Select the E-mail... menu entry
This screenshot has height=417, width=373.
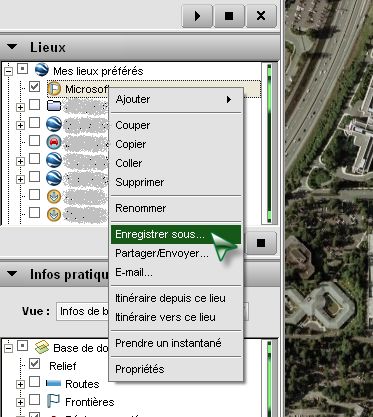tap(176, 272)
